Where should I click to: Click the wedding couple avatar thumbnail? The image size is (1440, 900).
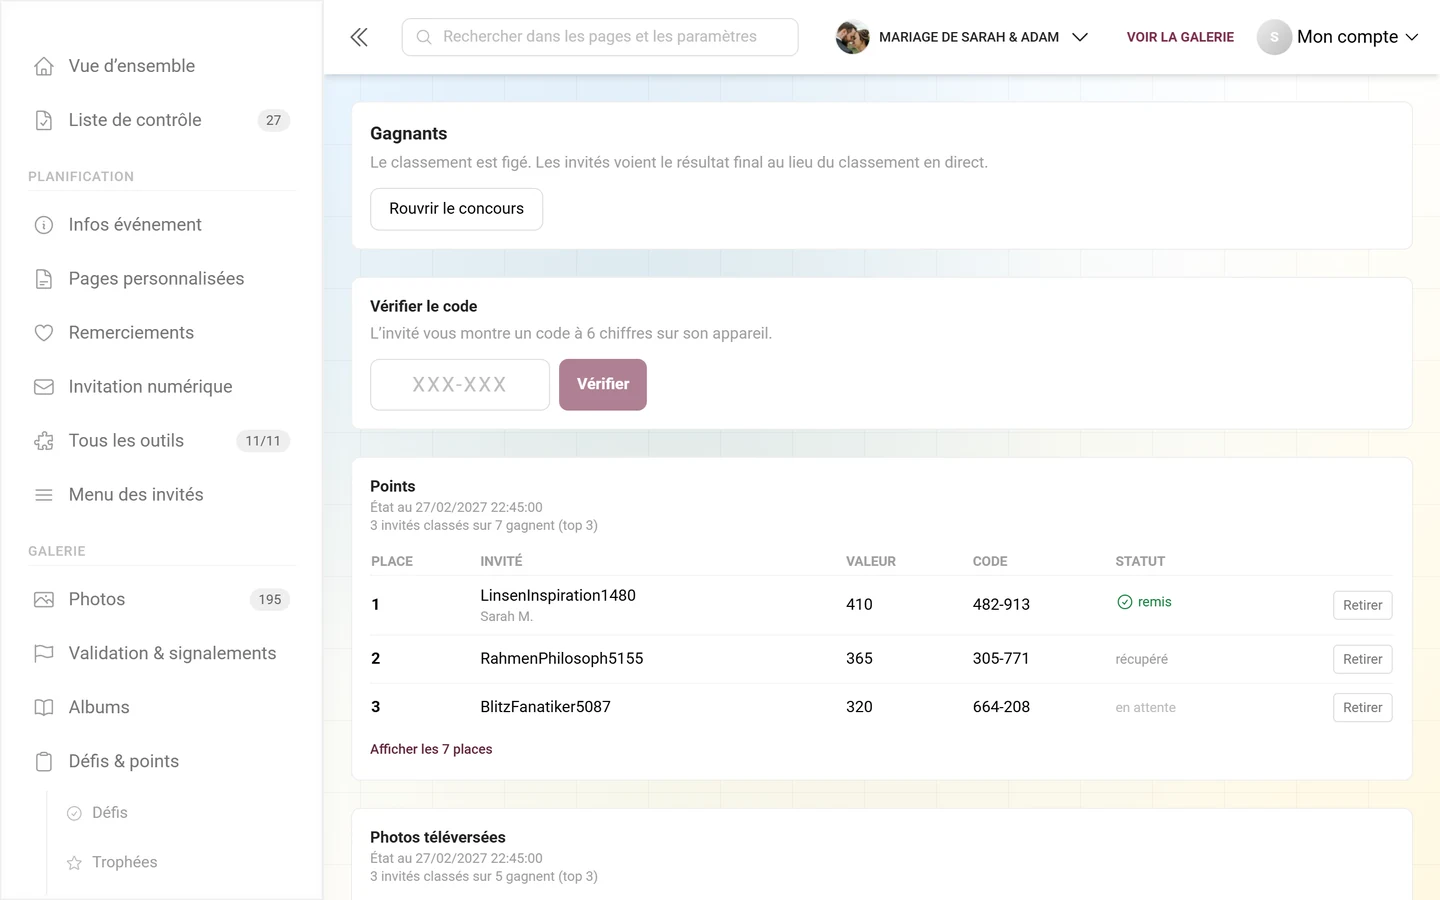tap(852, 37)
